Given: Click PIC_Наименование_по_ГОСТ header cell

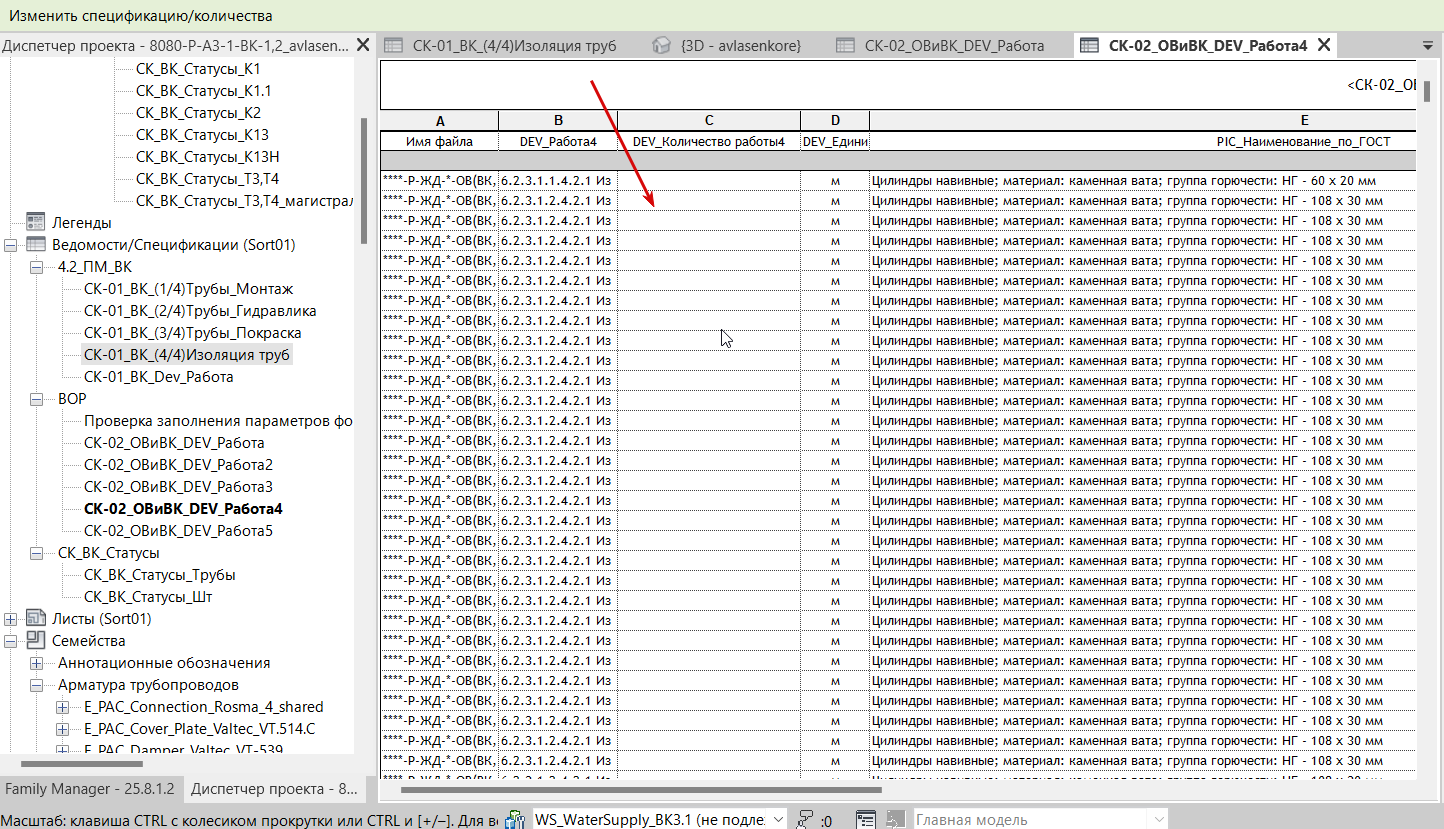Looking at the screenshot, I should pos(1143,142).
